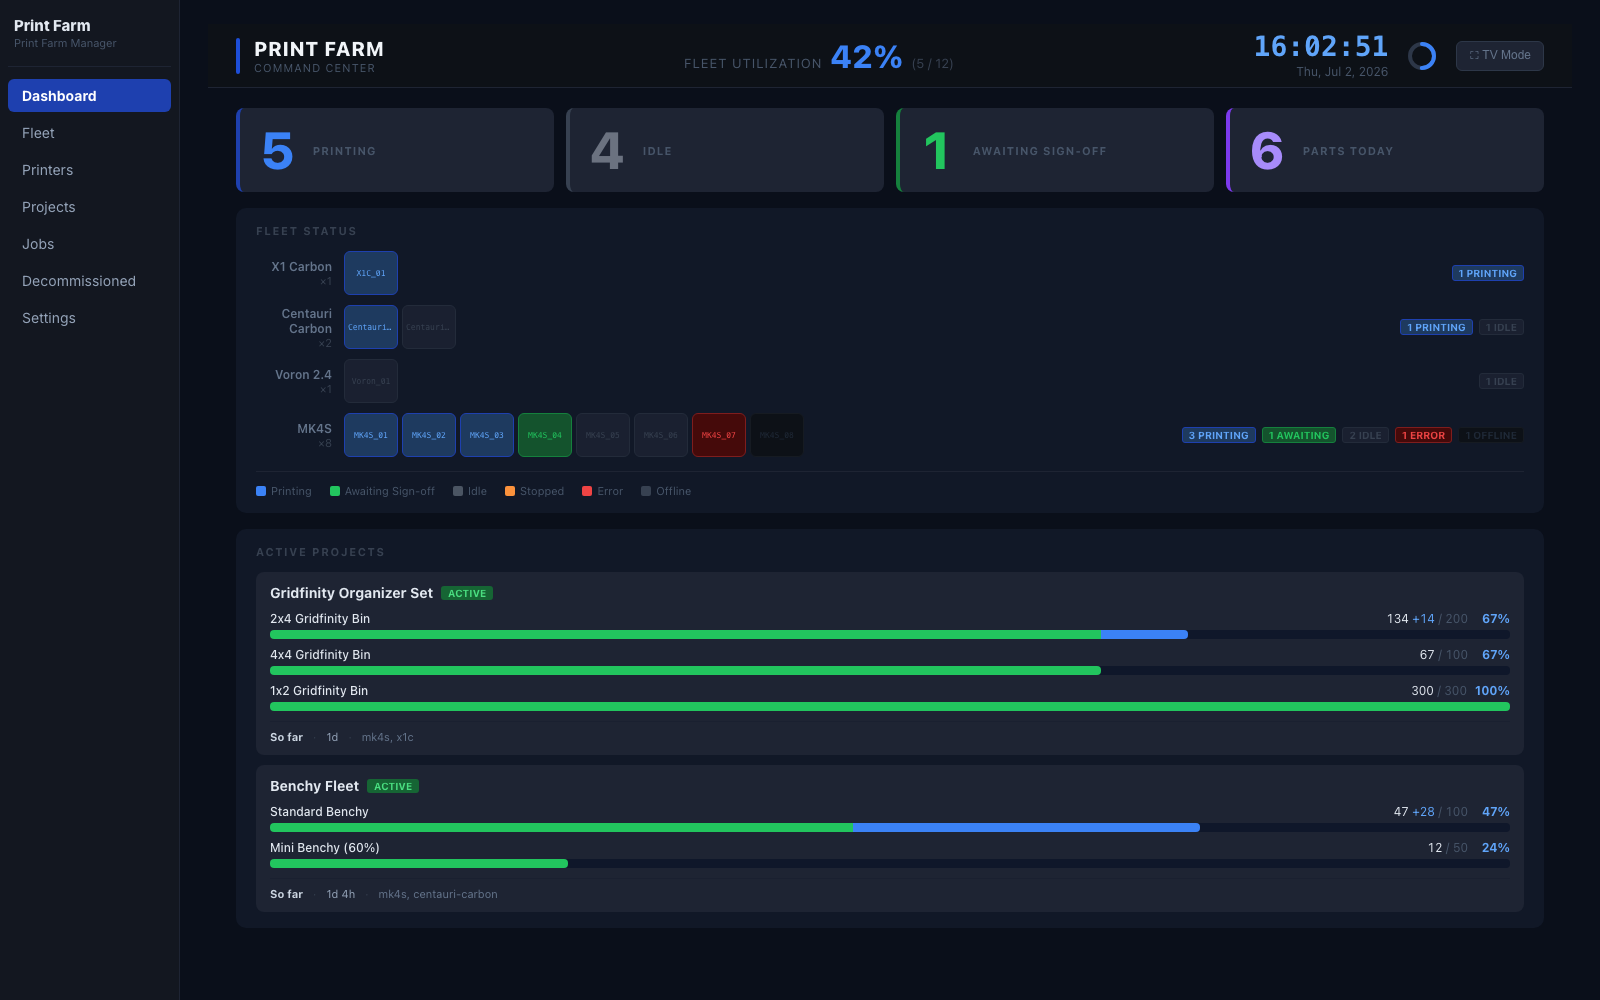Screen dimensions: 1600x1000
Task: Open the X1C_01 printer tile
Action: point(371,273)
